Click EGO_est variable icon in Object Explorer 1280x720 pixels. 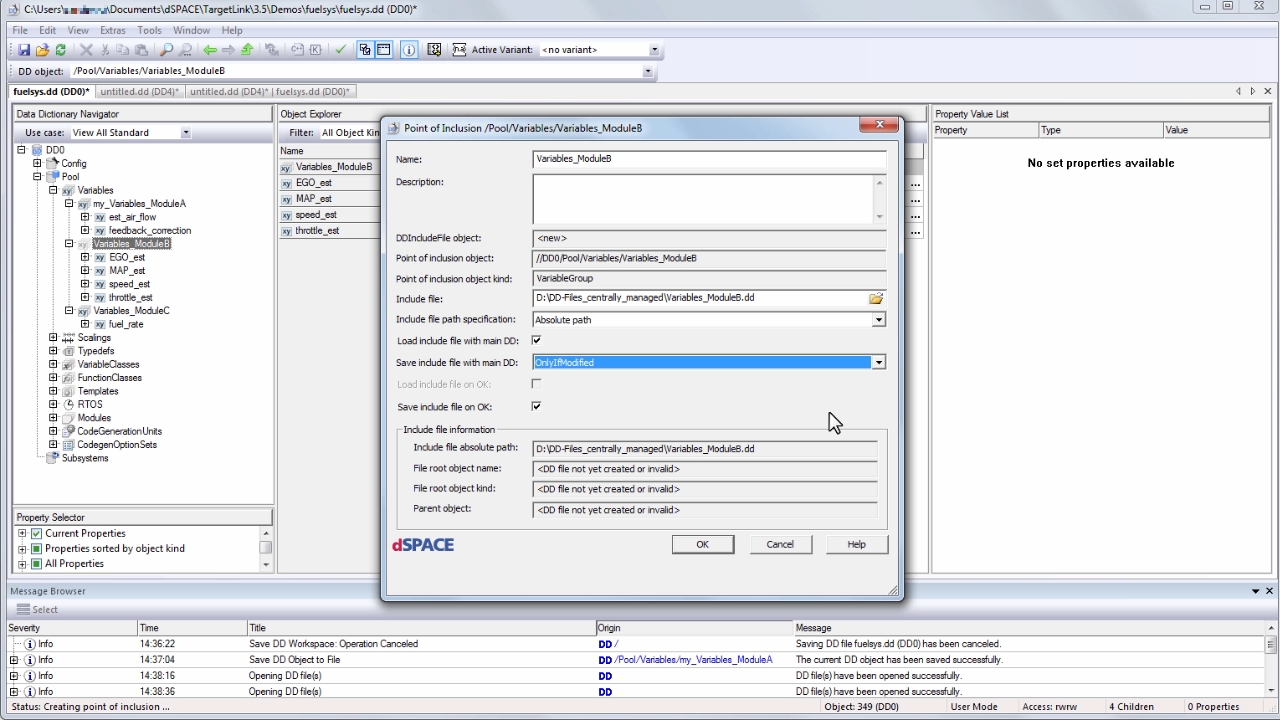click(x=286, y=183)
